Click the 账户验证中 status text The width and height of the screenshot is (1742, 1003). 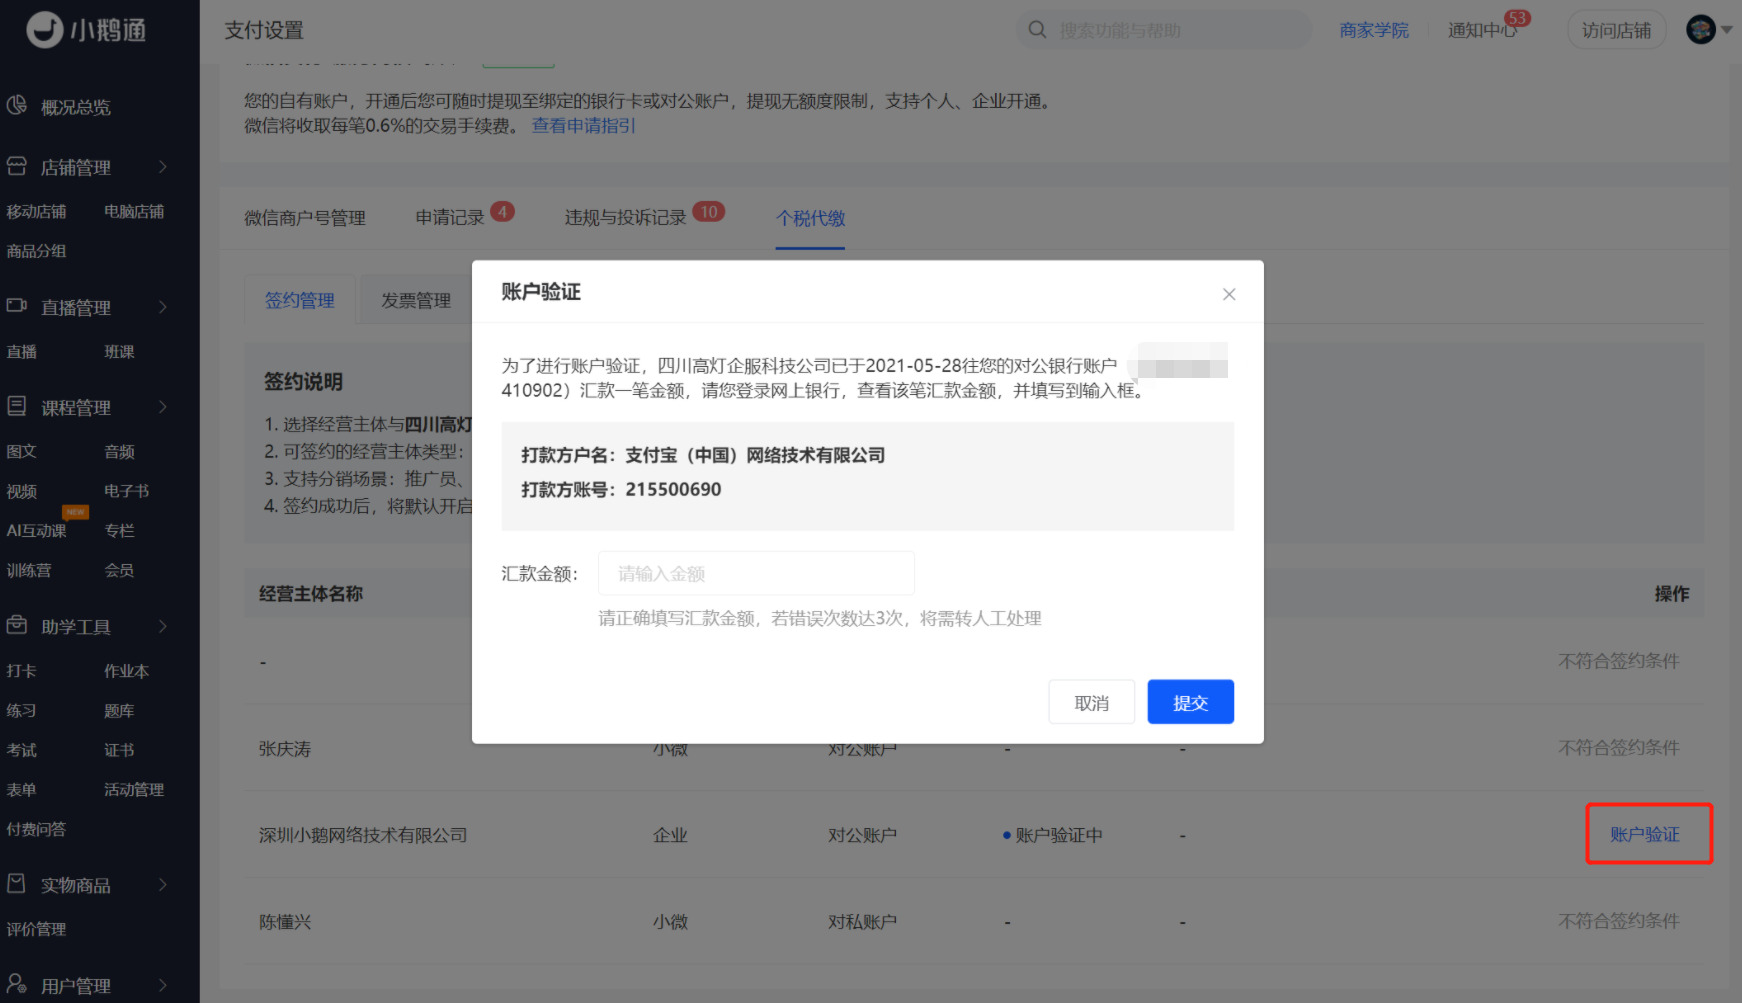pos(1058,835)
